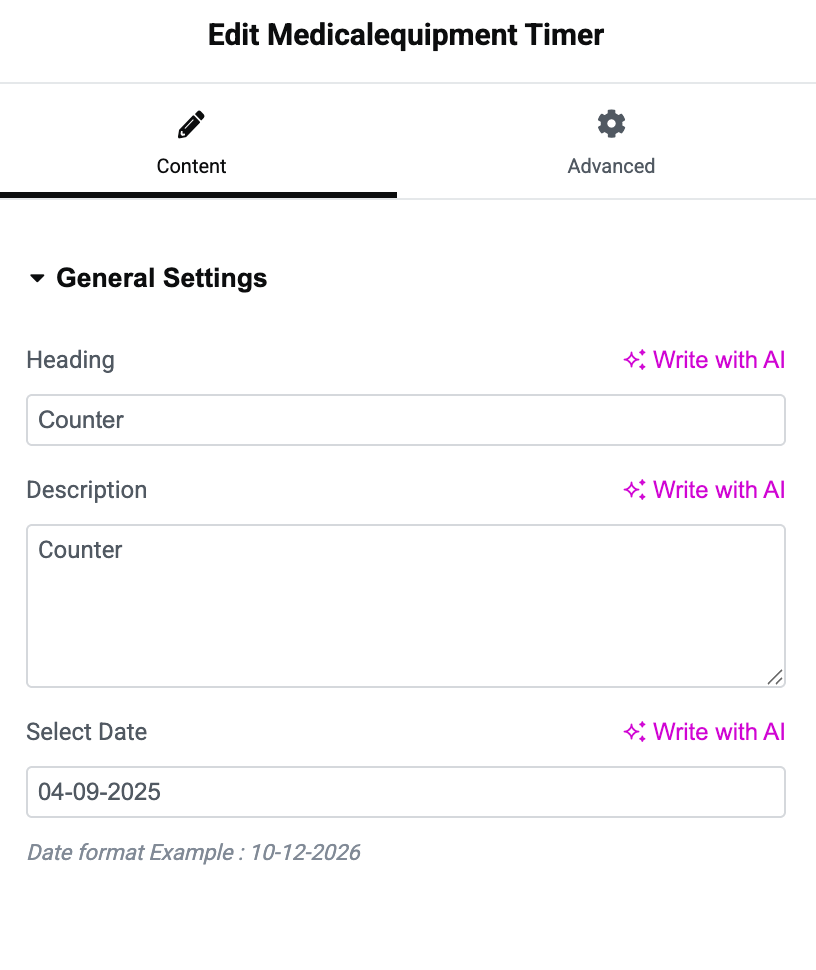Click the General Settings section title
The height and width of the screenshot is (970, 816).
click(162, 278)
